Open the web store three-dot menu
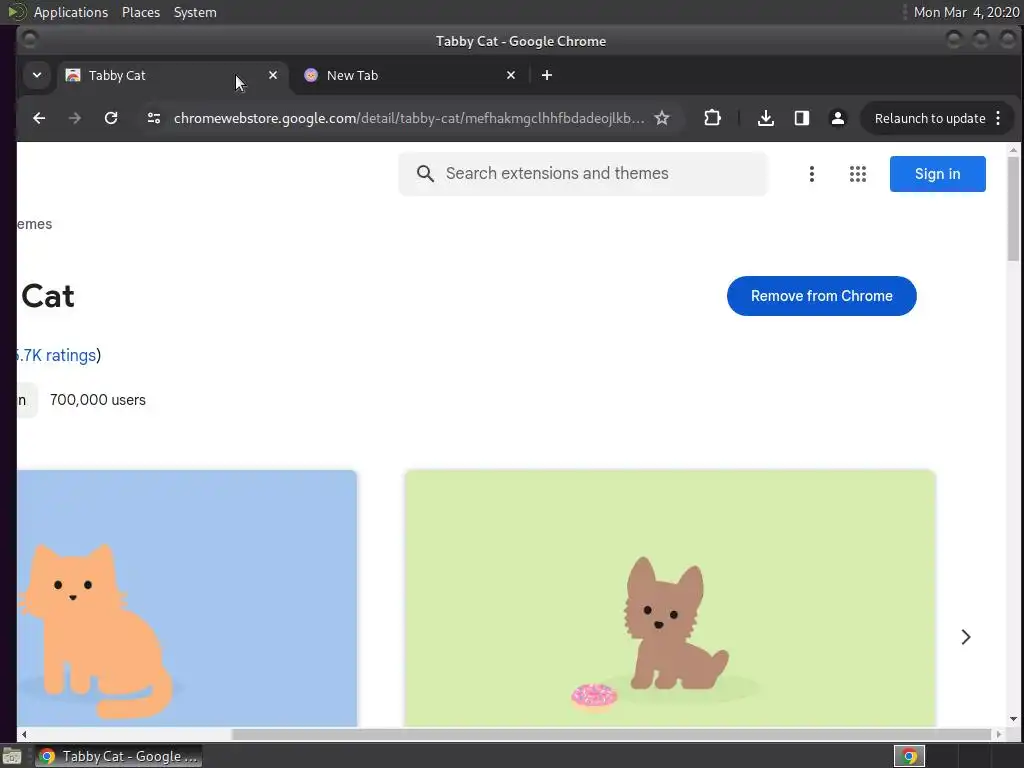Screen dimensions: 1024x768 812,174
